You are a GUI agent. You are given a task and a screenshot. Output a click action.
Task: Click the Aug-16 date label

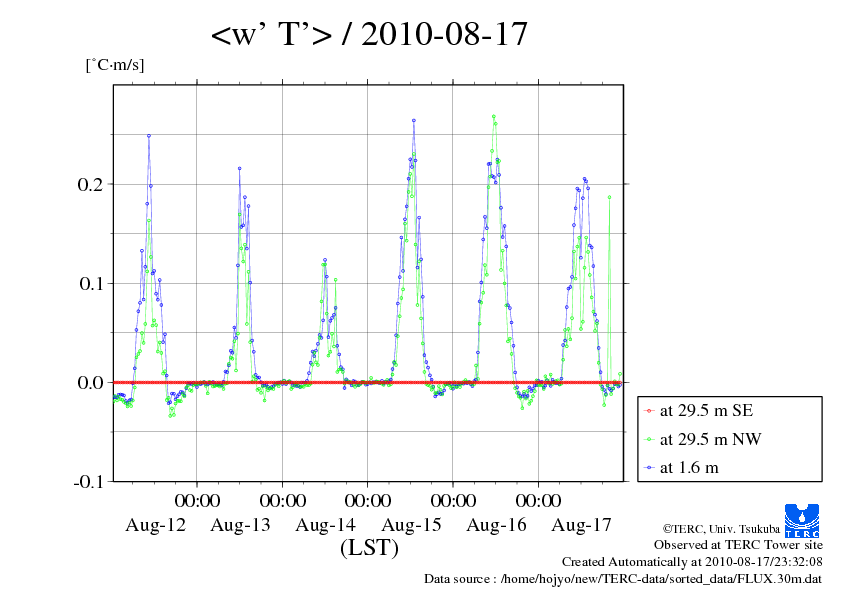(x=496, y=525)
